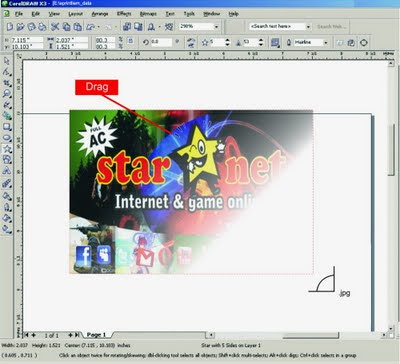Click the Import icon

tap(127, 26)
